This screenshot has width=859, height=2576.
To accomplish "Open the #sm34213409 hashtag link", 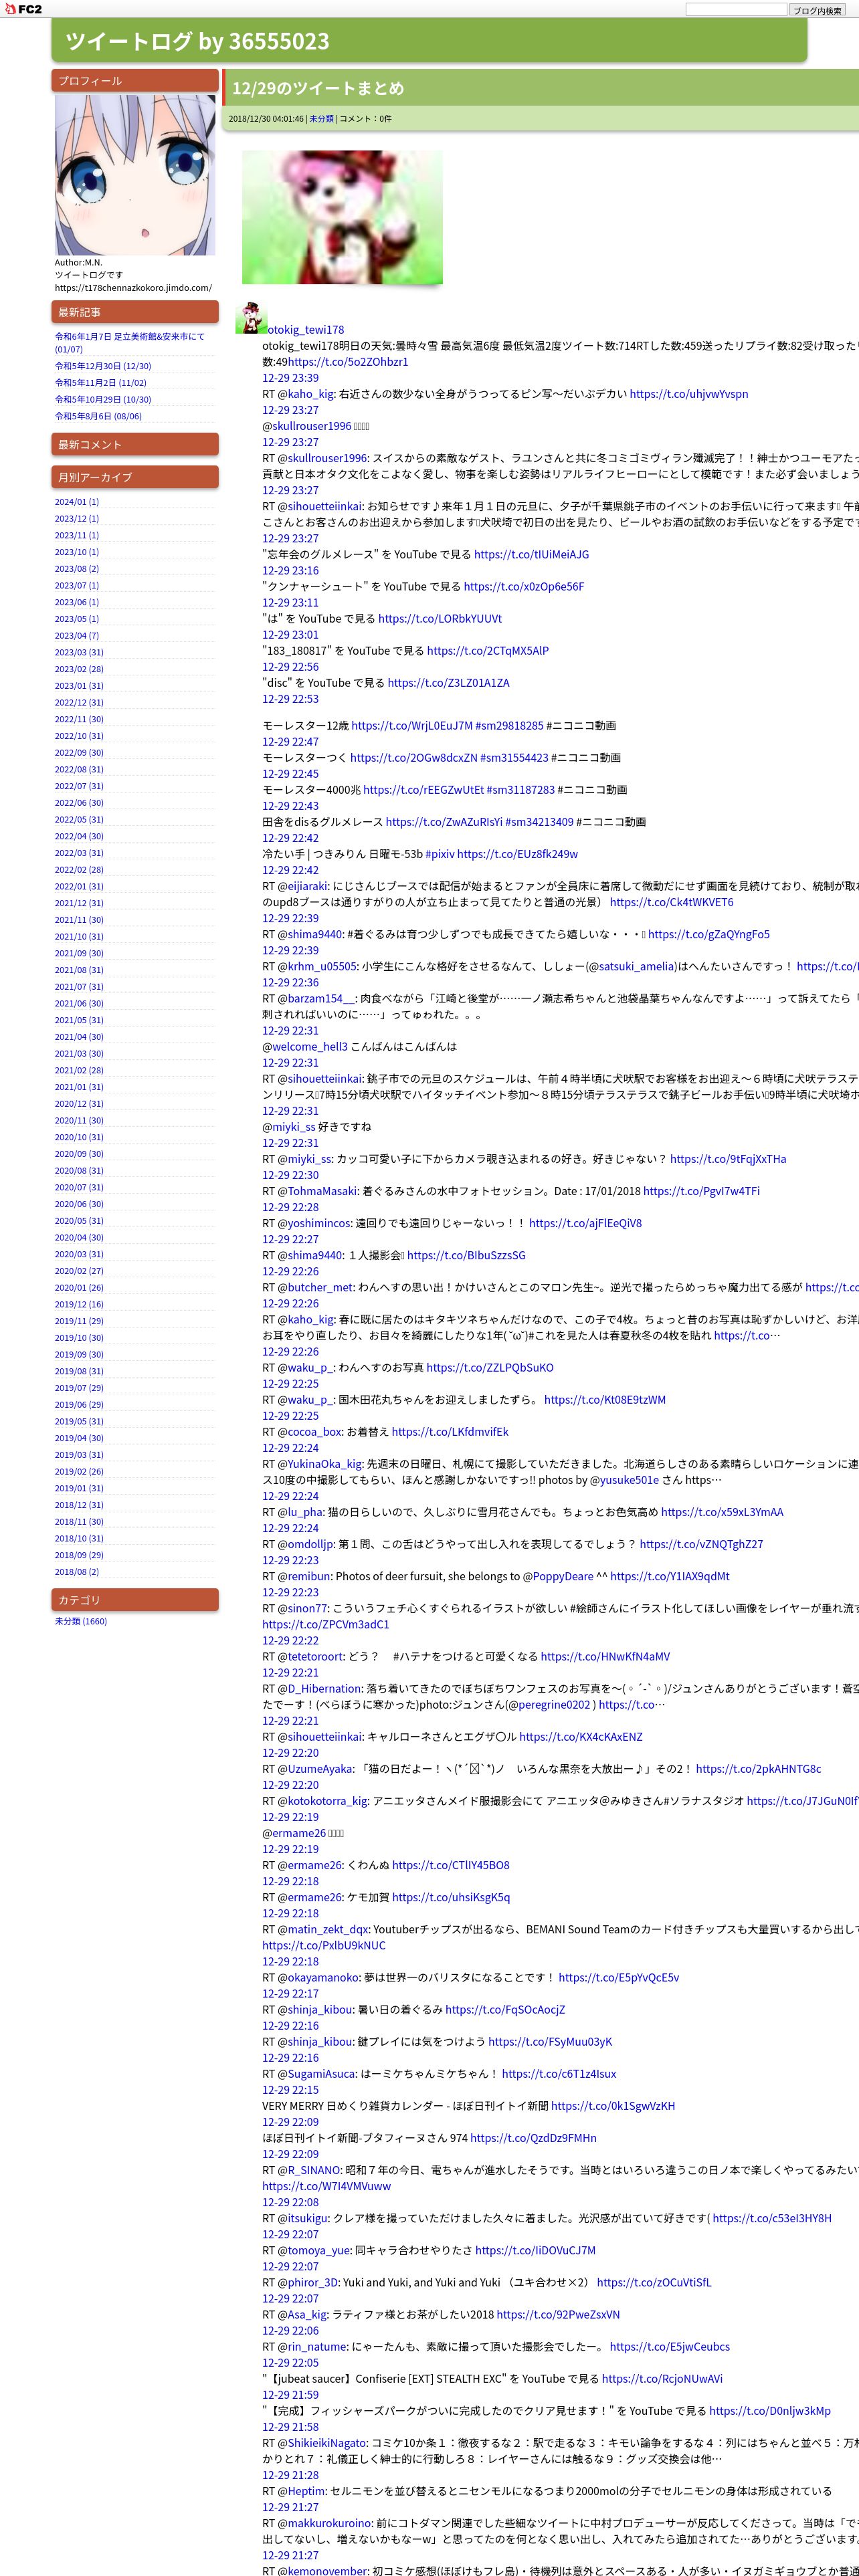I will tap(540, 822).
